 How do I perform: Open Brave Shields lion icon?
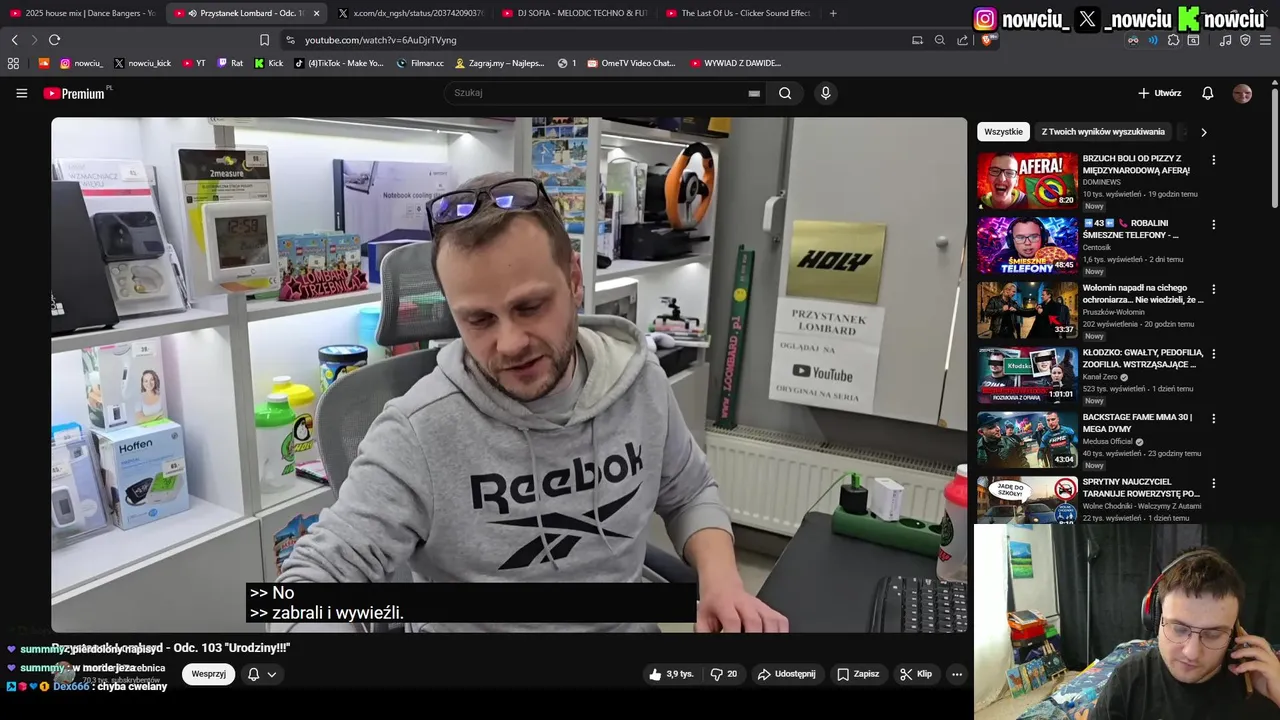point(987,40)
